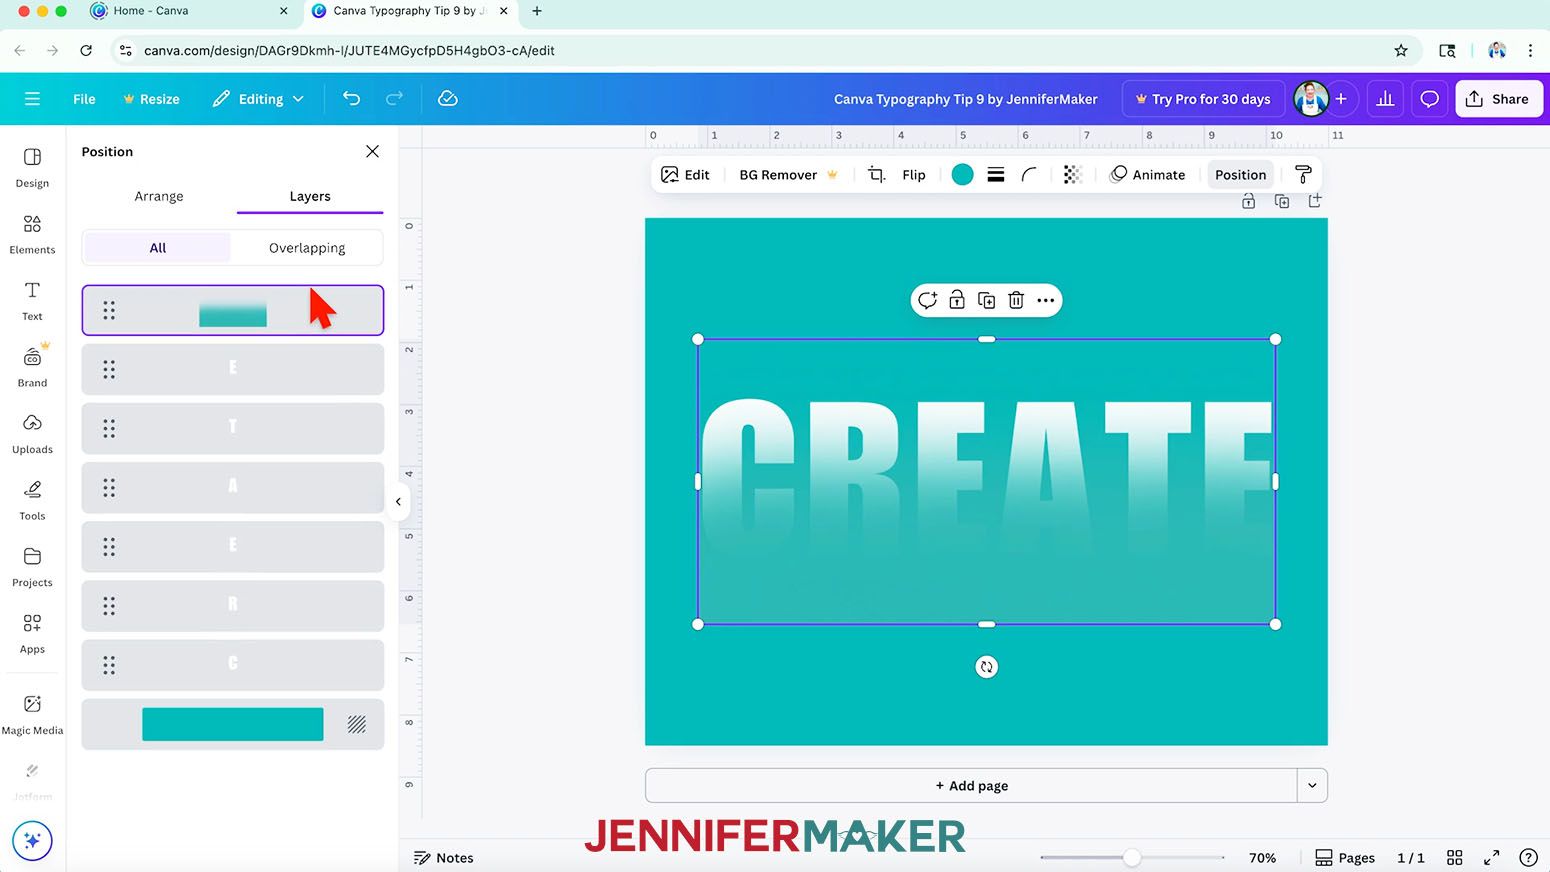This screenshot has height=872, width=1550.
Task: Duplicate the selected element from floating toolbar
Action: 986,300
